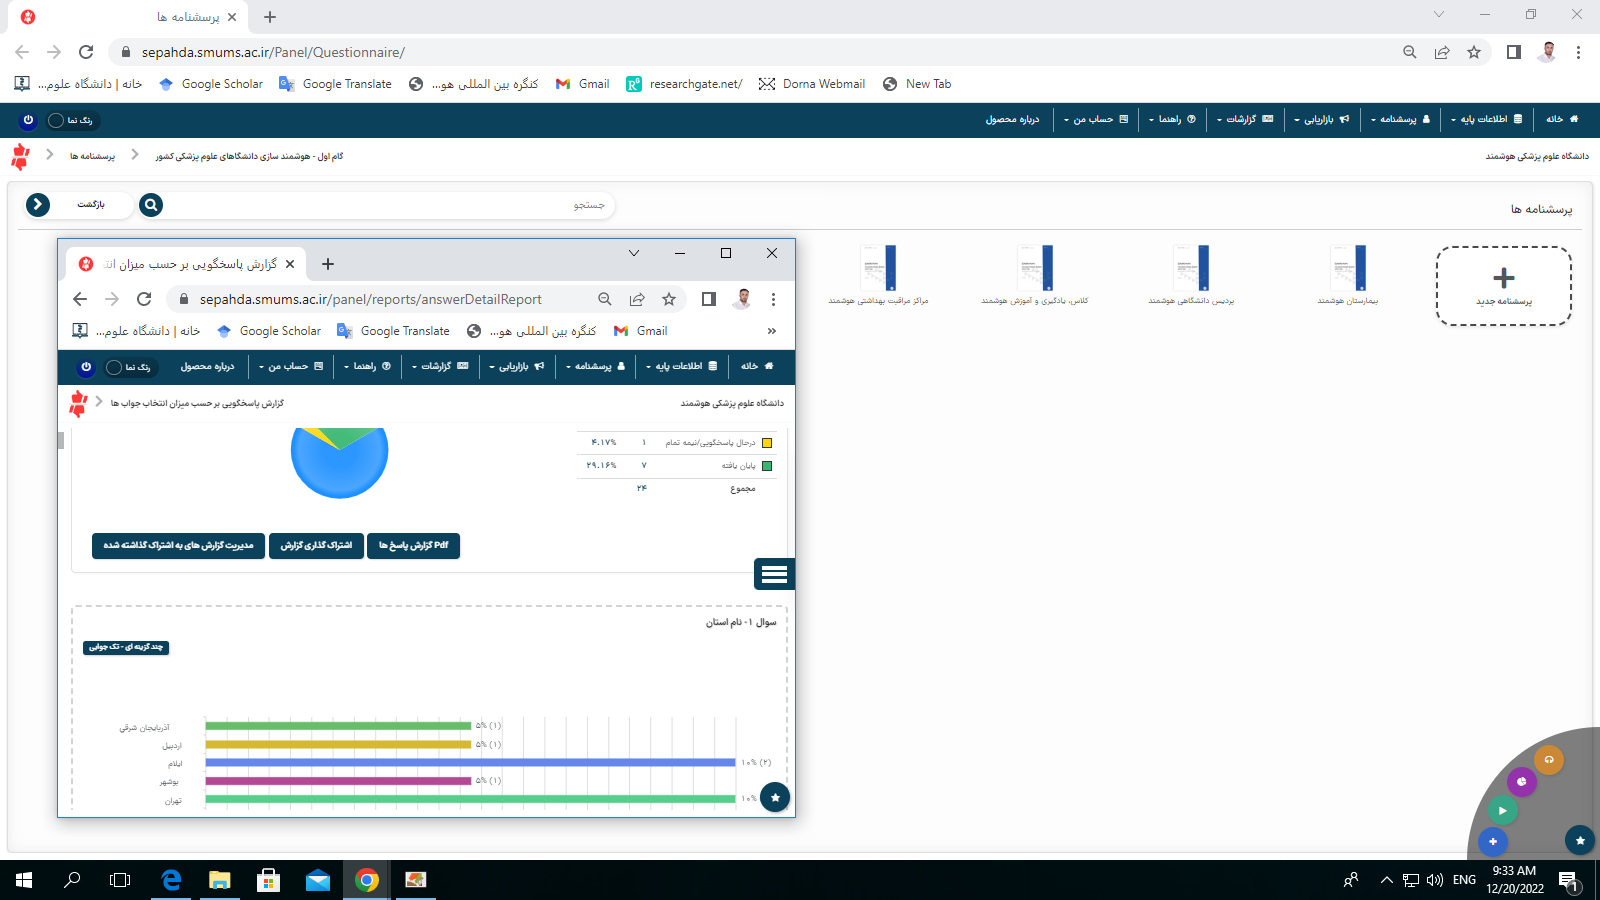Open the پردیس دانشگاهی هوشمند questionnaire thumbnail
Image resolution: width=1600 pixels, height=900 pixels.
click(x=1191, y=268)
